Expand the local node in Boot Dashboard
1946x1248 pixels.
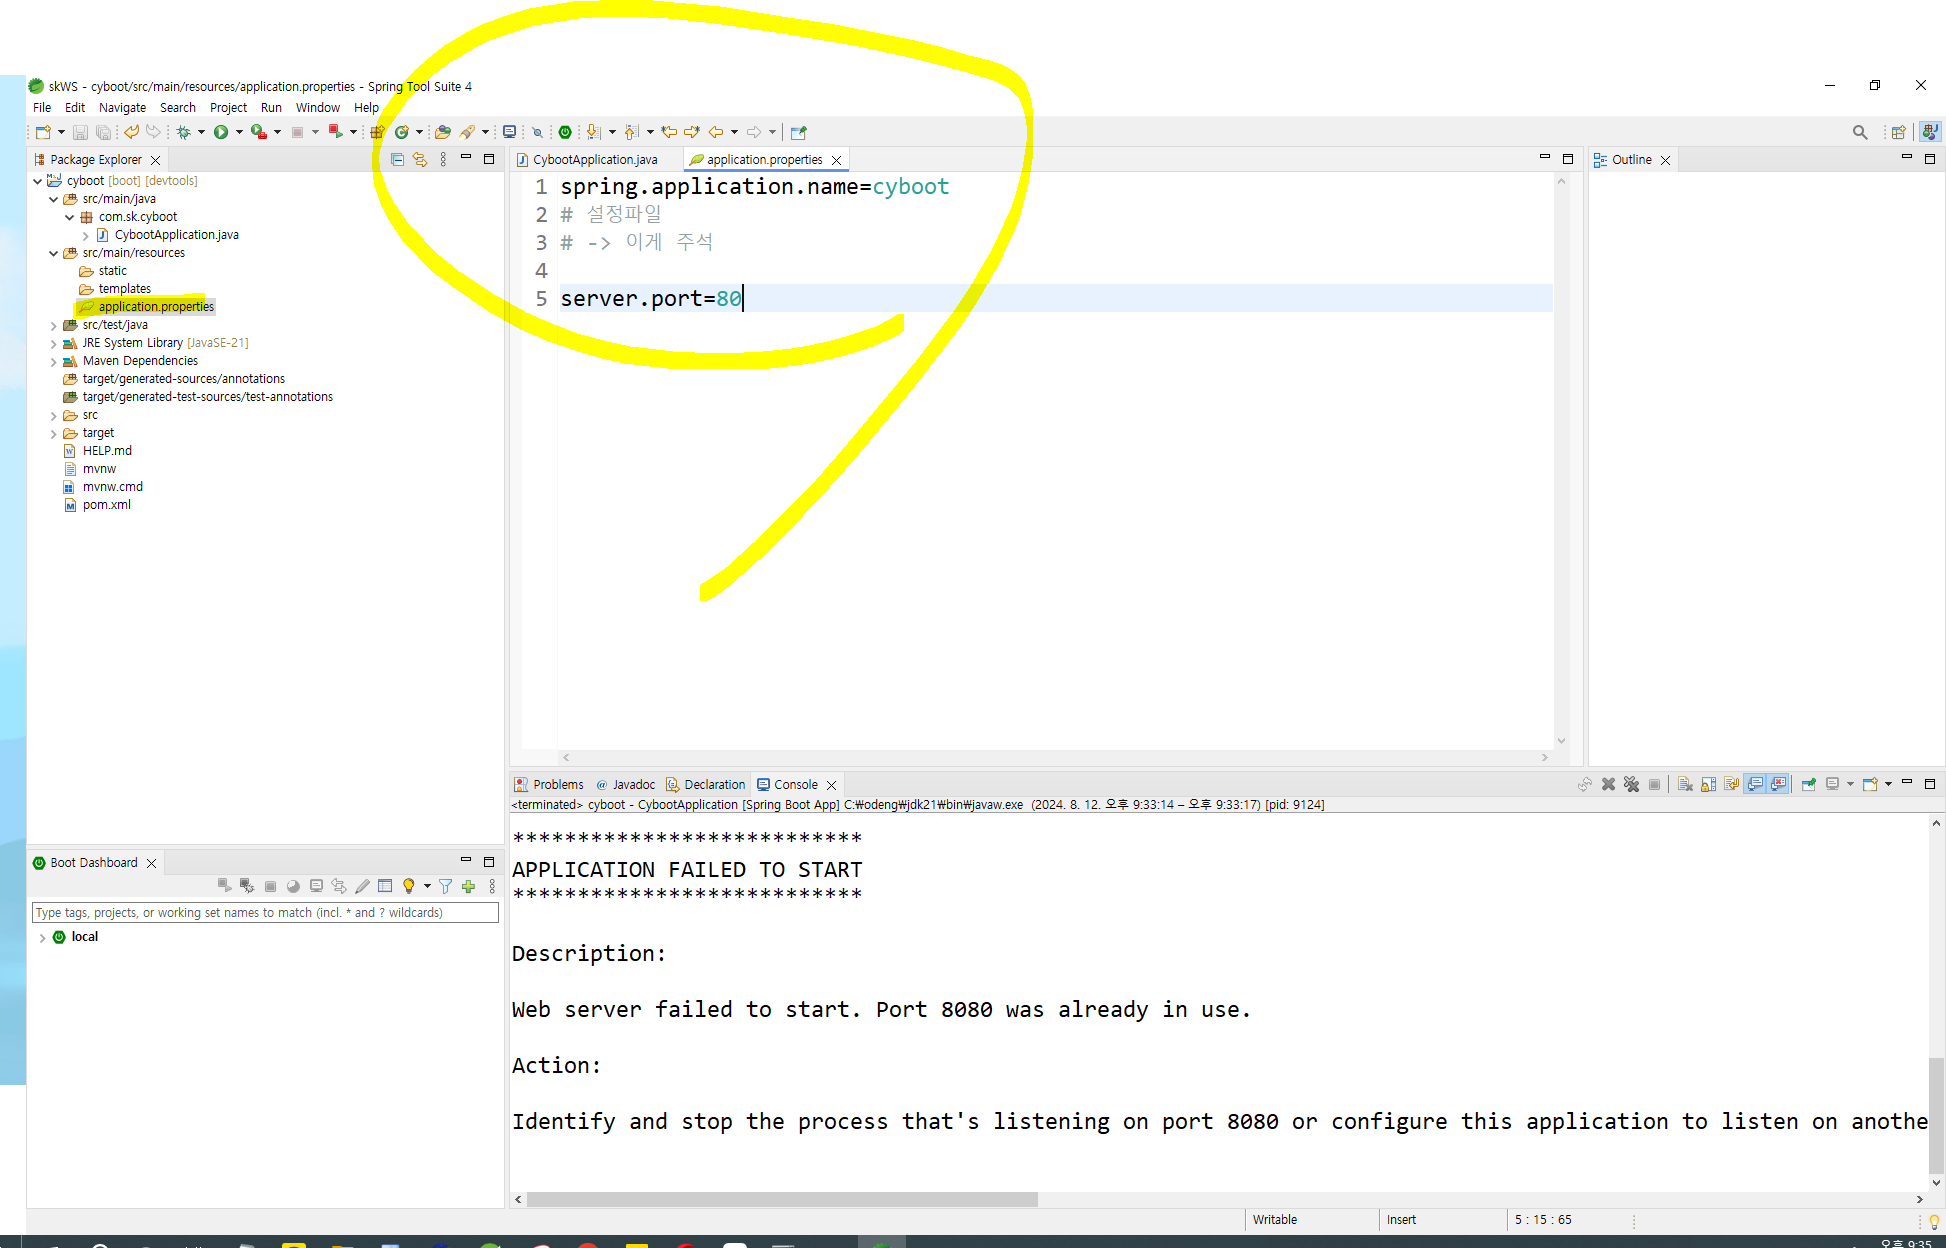click(42, 938)
